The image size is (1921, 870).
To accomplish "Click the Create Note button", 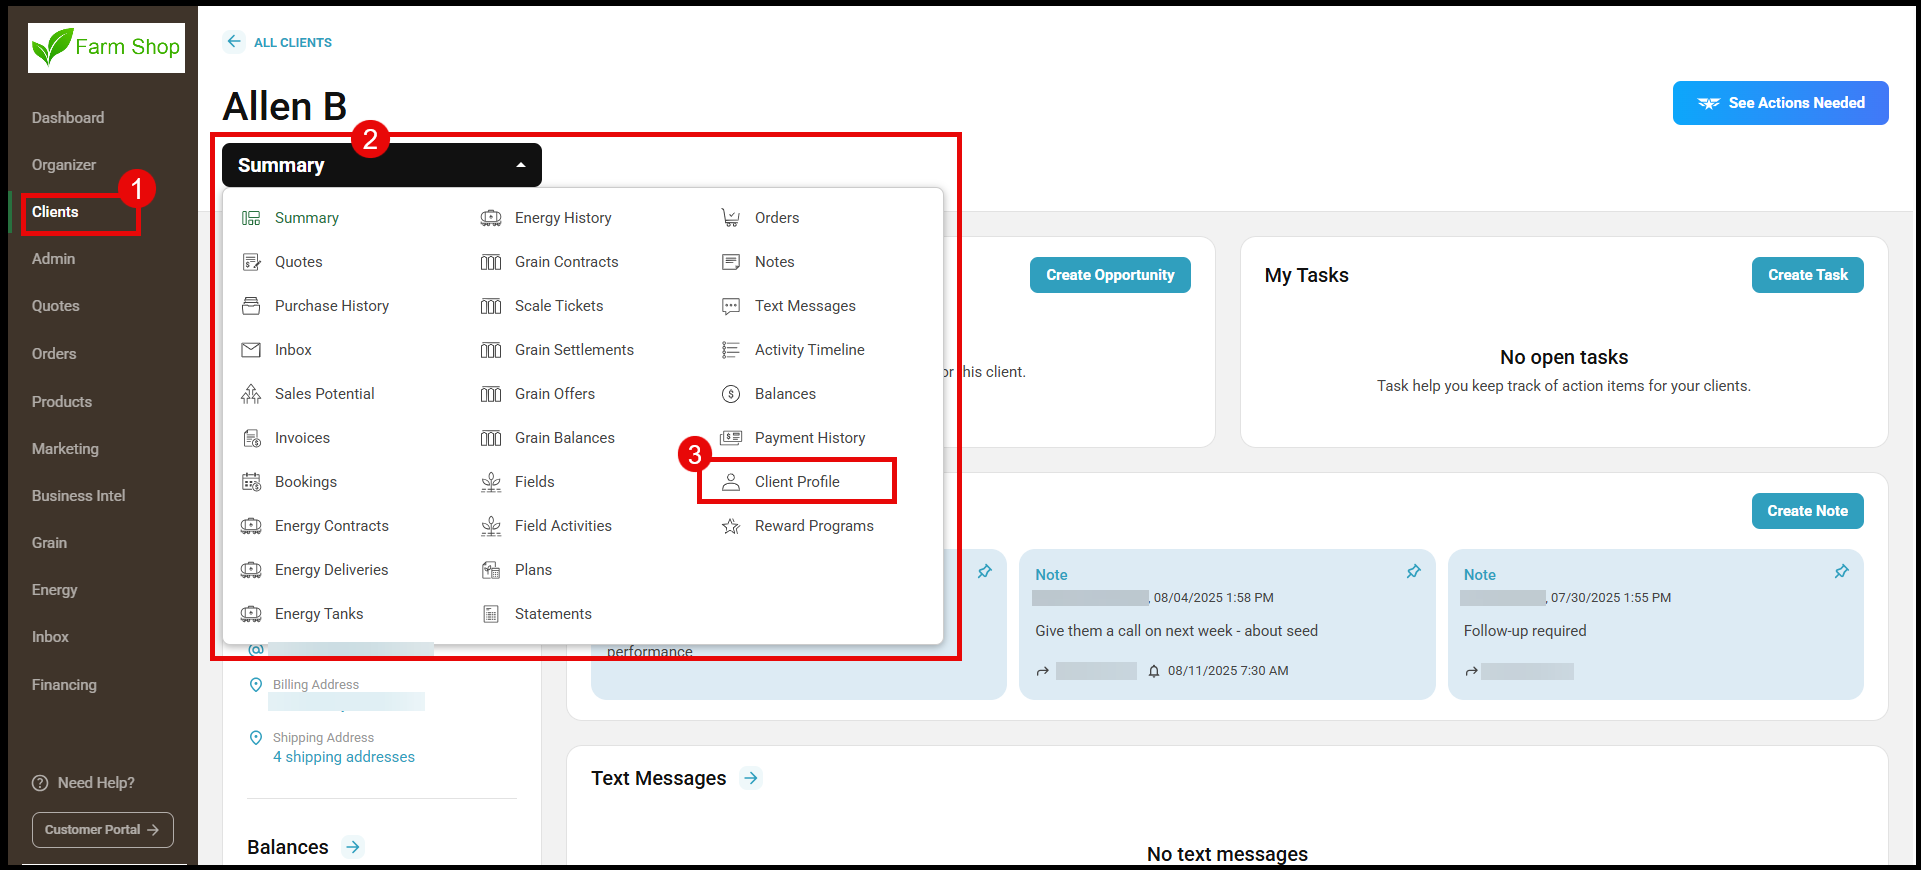I will click(1807, 511).
